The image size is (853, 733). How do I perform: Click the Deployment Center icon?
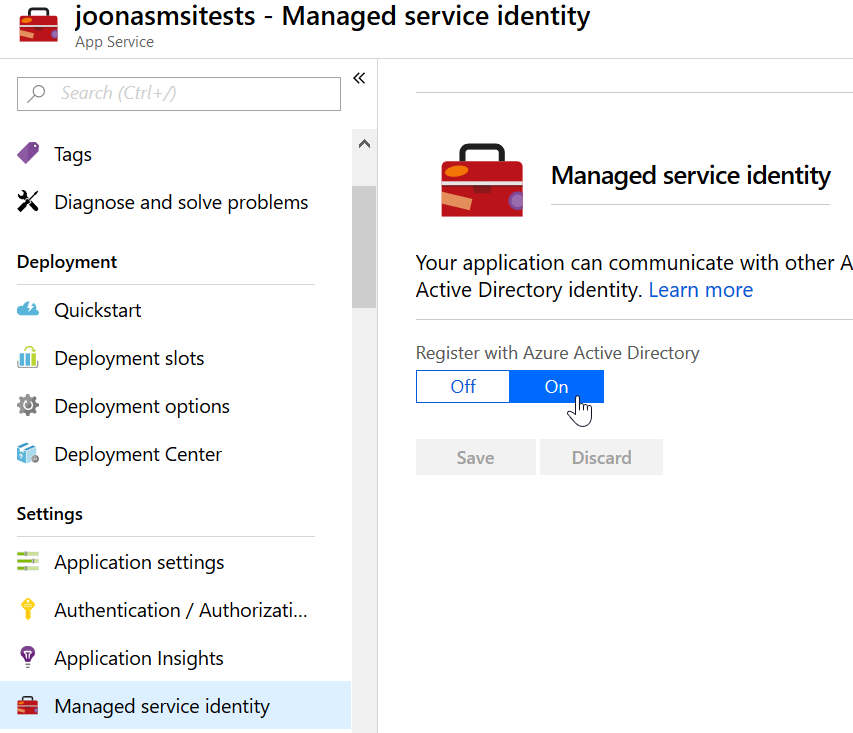click(27, 454)
